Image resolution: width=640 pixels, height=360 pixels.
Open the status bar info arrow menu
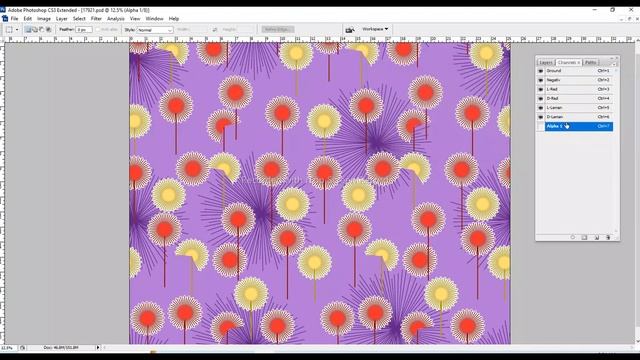(x=98, y=348)
